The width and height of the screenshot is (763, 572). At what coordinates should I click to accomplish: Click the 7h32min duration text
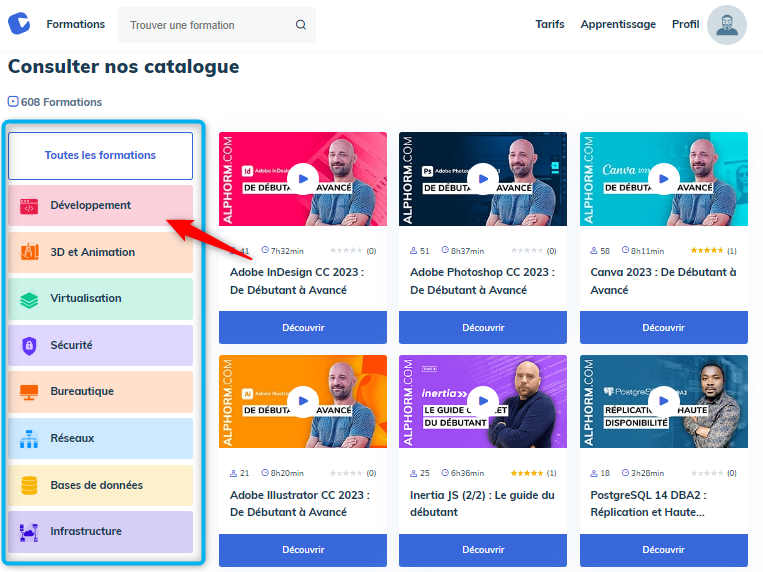[x=287, y=251]
